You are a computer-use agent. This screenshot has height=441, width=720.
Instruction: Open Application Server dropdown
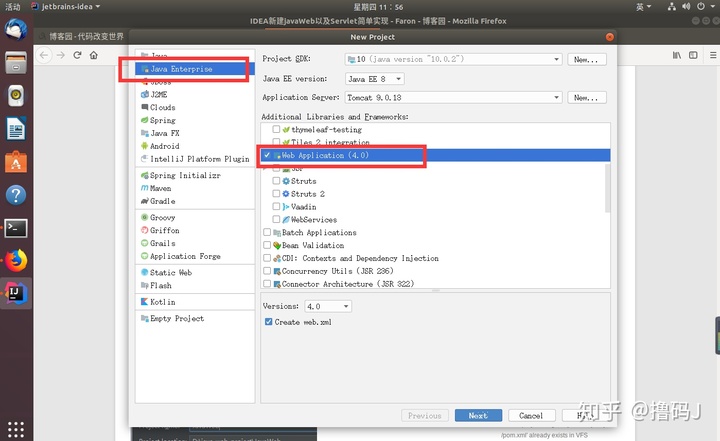point(453,97)
